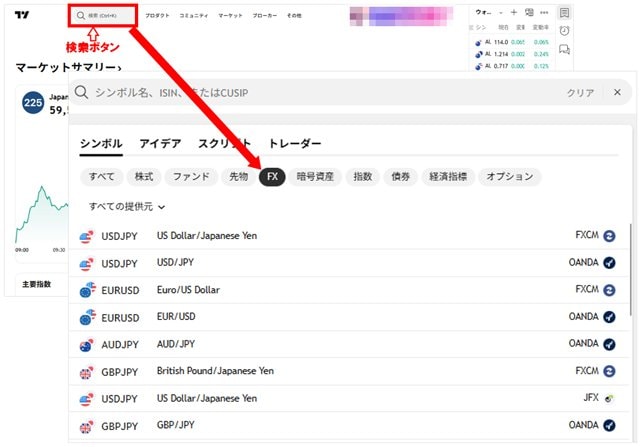Select AUD/JPY OANDA result

[x=349, y=344]
